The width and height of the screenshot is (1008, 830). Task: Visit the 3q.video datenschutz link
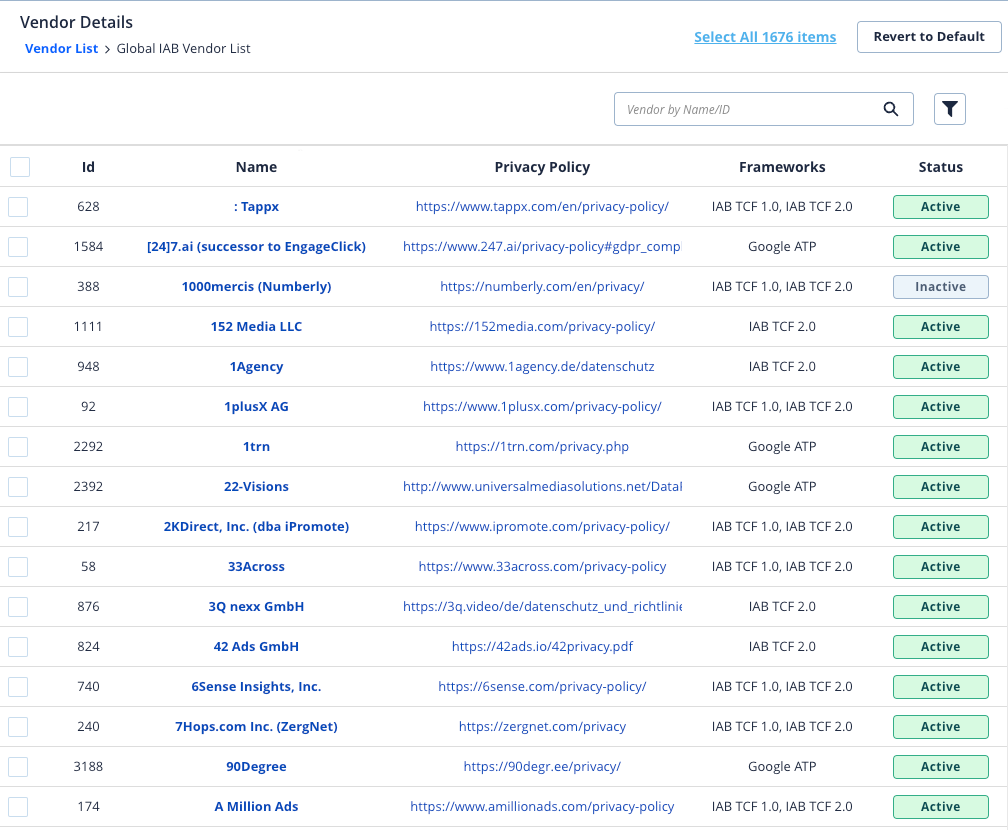point(542,607)
